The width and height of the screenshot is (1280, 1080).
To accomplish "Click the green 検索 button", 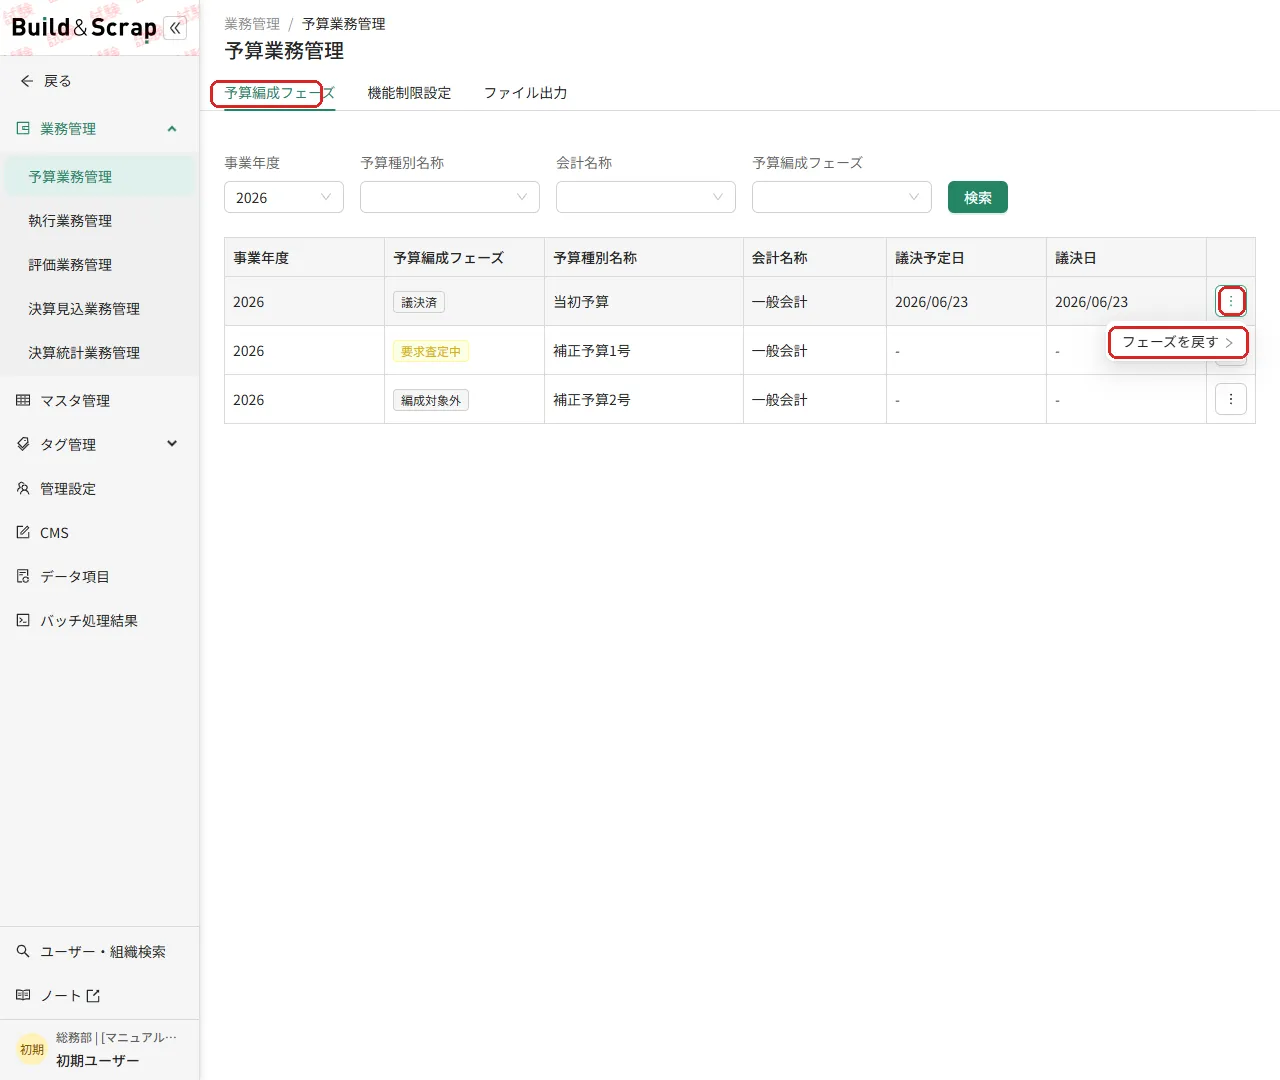I will [978, 197].
